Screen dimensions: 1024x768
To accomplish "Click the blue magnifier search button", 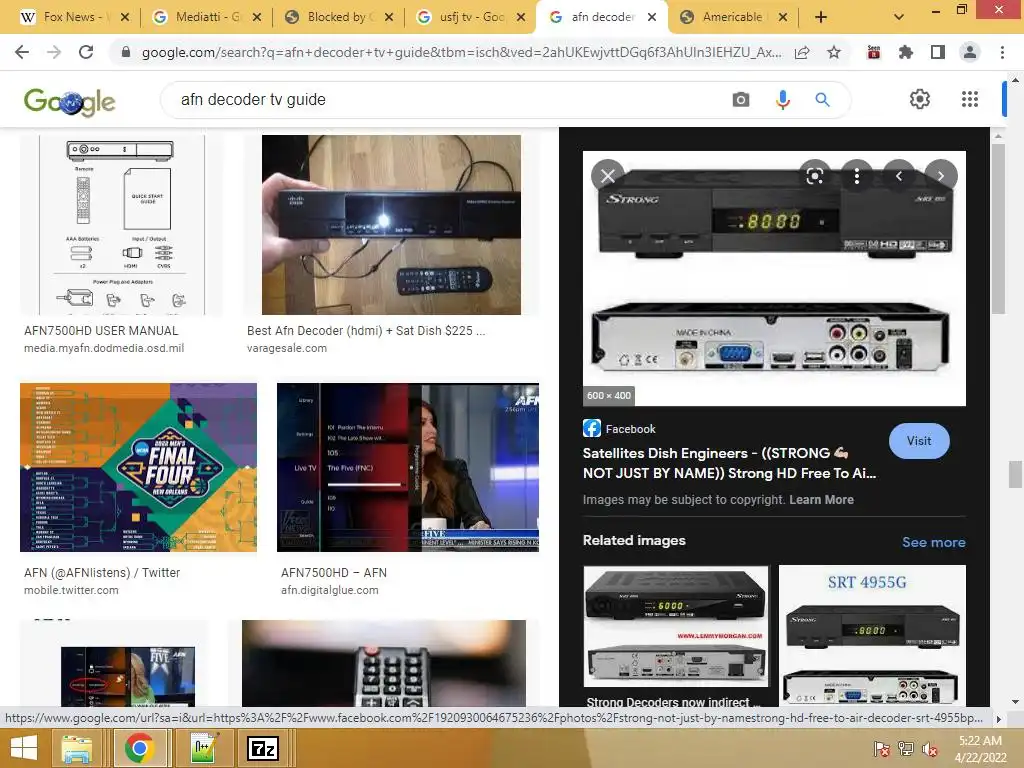I will tap(822, 100).
